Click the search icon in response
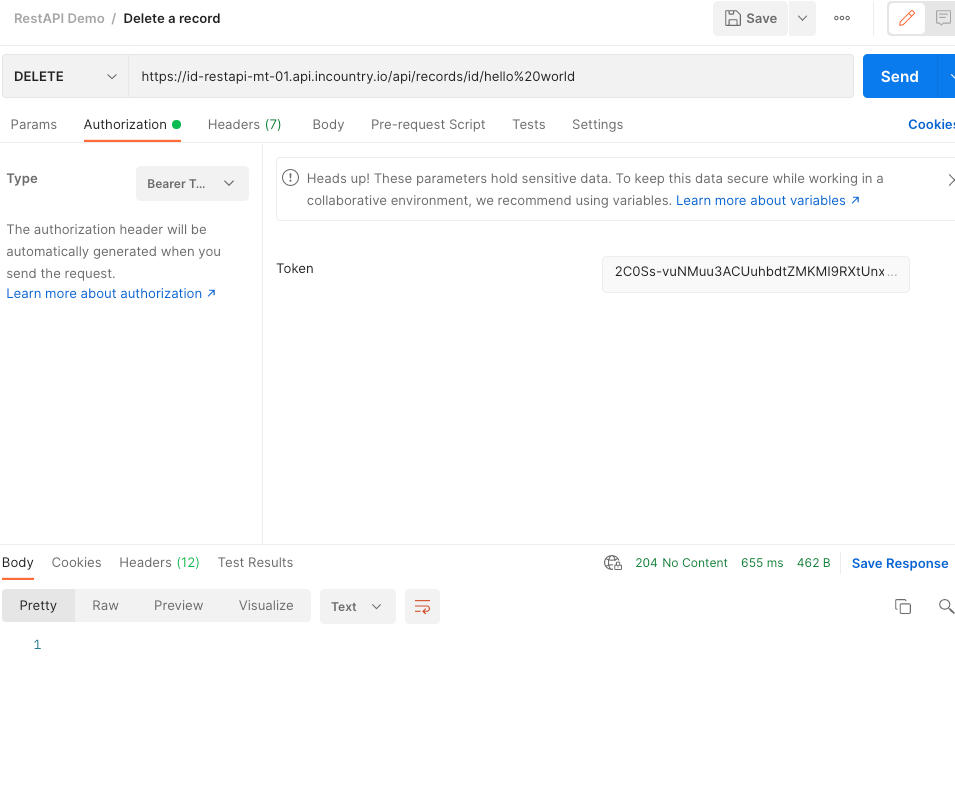Image resolution: width=955 pixels, height=806 pixels. pos(945,606)
